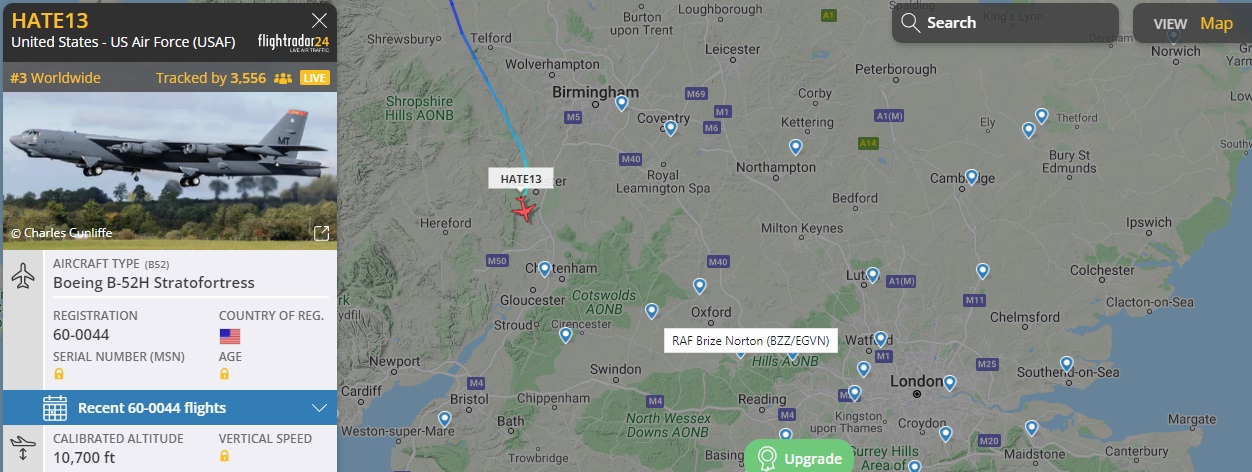Click the red B-52 aircraft icon on map
This screenshot has width=1252, height=472.
[523, 209]
